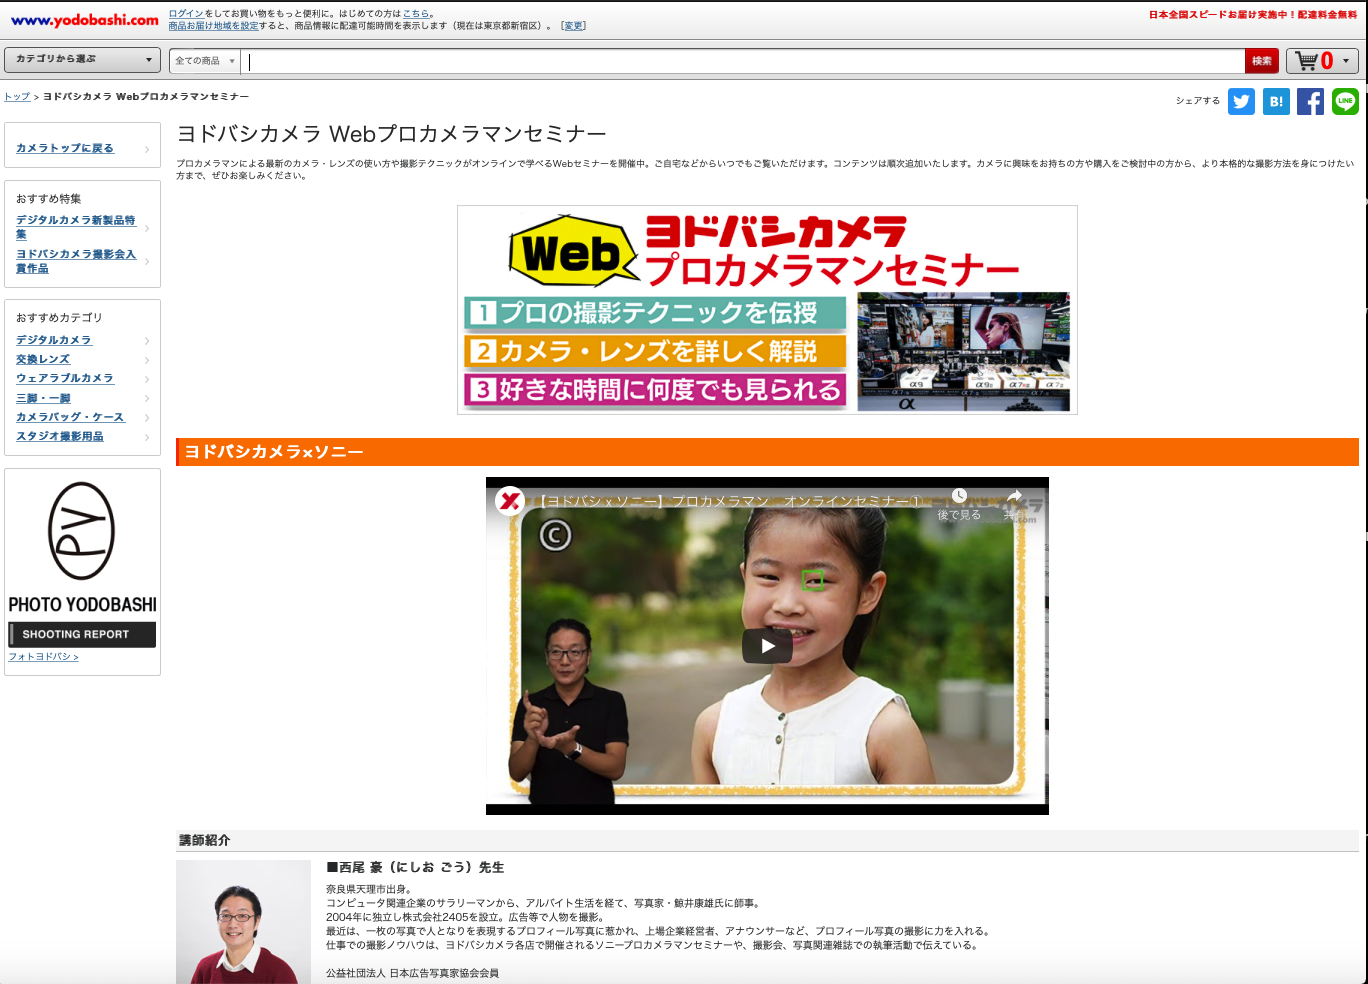This screenshot has width=1368, height=984.
Task: Share the page on Twitter
Action: coord(1241,101)
